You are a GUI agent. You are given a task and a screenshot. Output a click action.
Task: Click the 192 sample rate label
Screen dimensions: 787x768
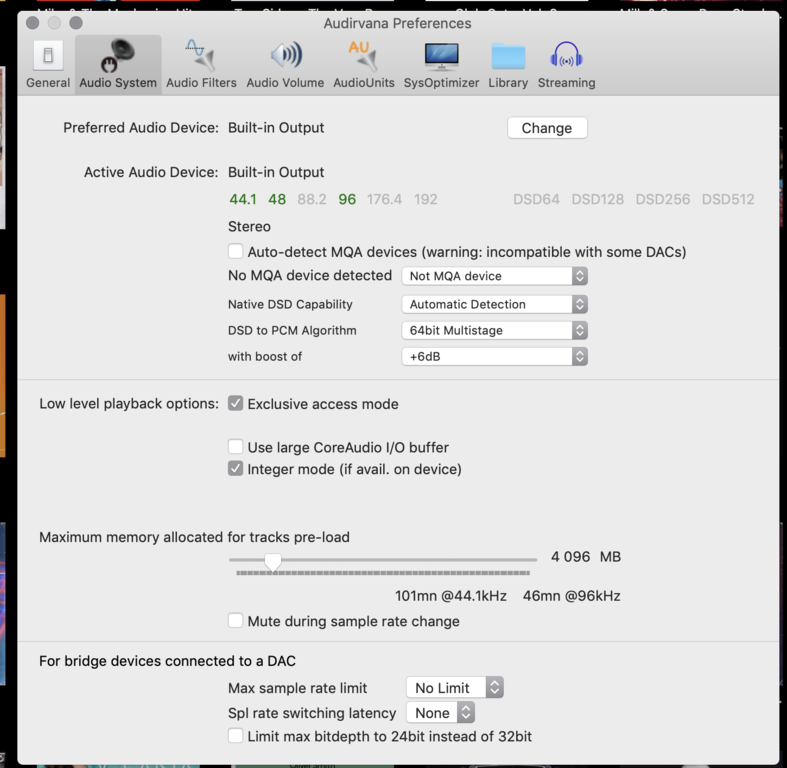pos(426,199)
